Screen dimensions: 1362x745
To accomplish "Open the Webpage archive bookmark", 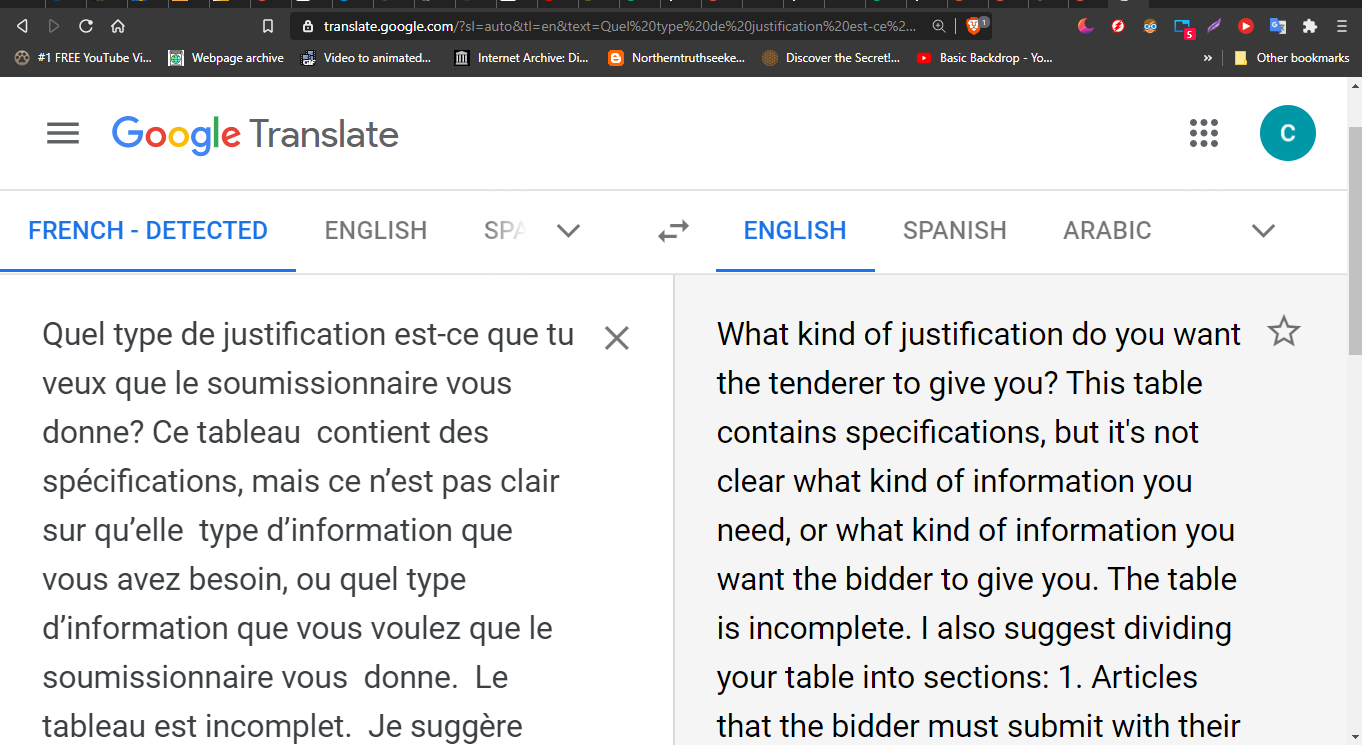I will pyautogui.click(x=226, y=58).
